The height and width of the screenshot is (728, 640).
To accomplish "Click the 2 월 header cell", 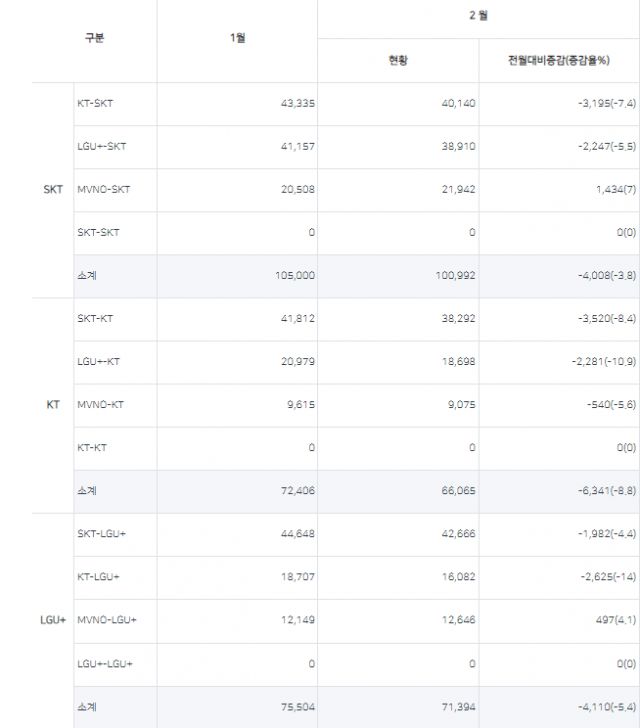I will tap(478, 16).
